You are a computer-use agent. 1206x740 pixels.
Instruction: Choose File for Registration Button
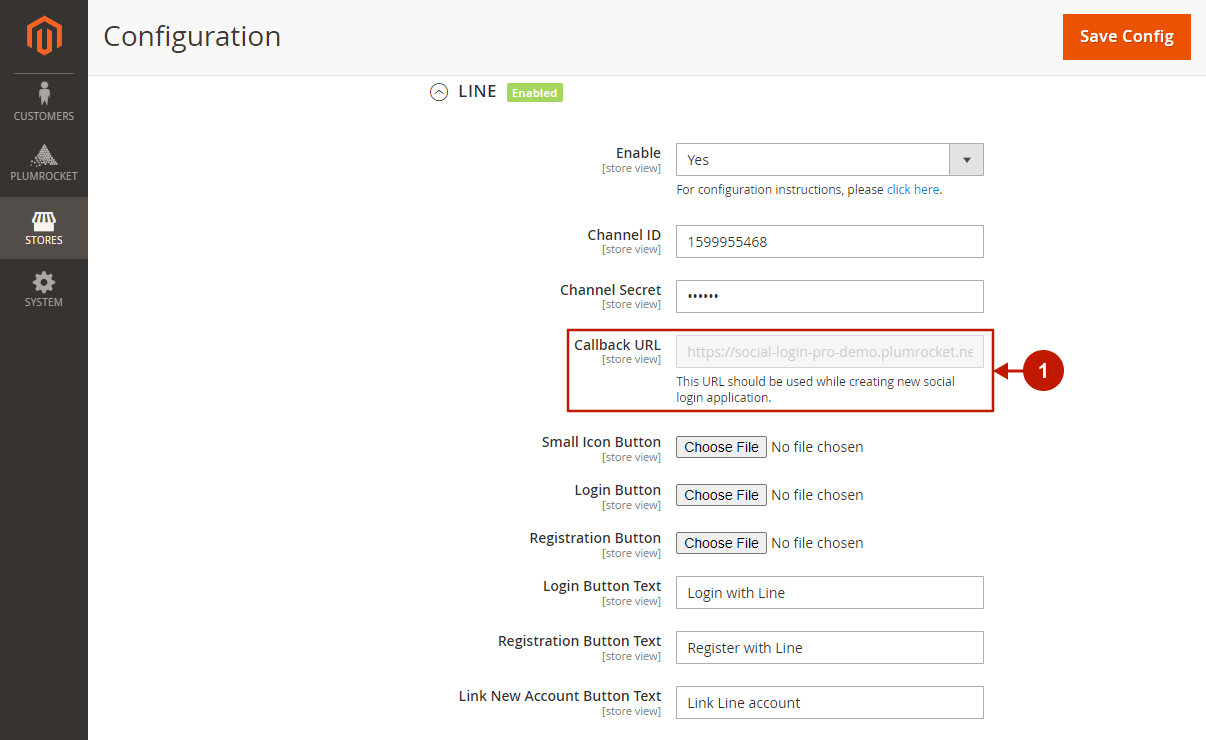[722, 543]
